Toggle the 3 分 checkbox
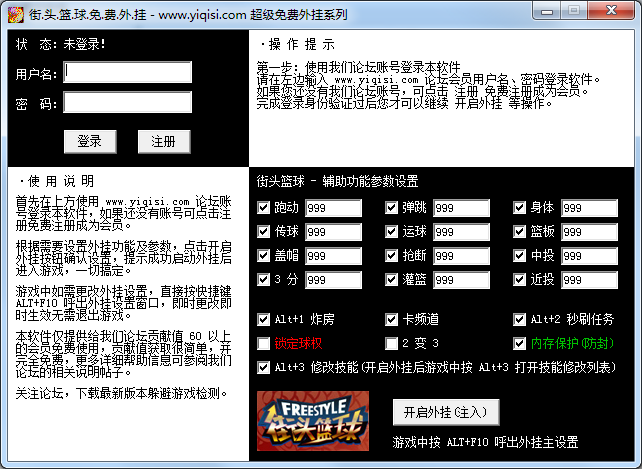Image resolution: width=642 pixels, height=469 pixels. point(263,279)
